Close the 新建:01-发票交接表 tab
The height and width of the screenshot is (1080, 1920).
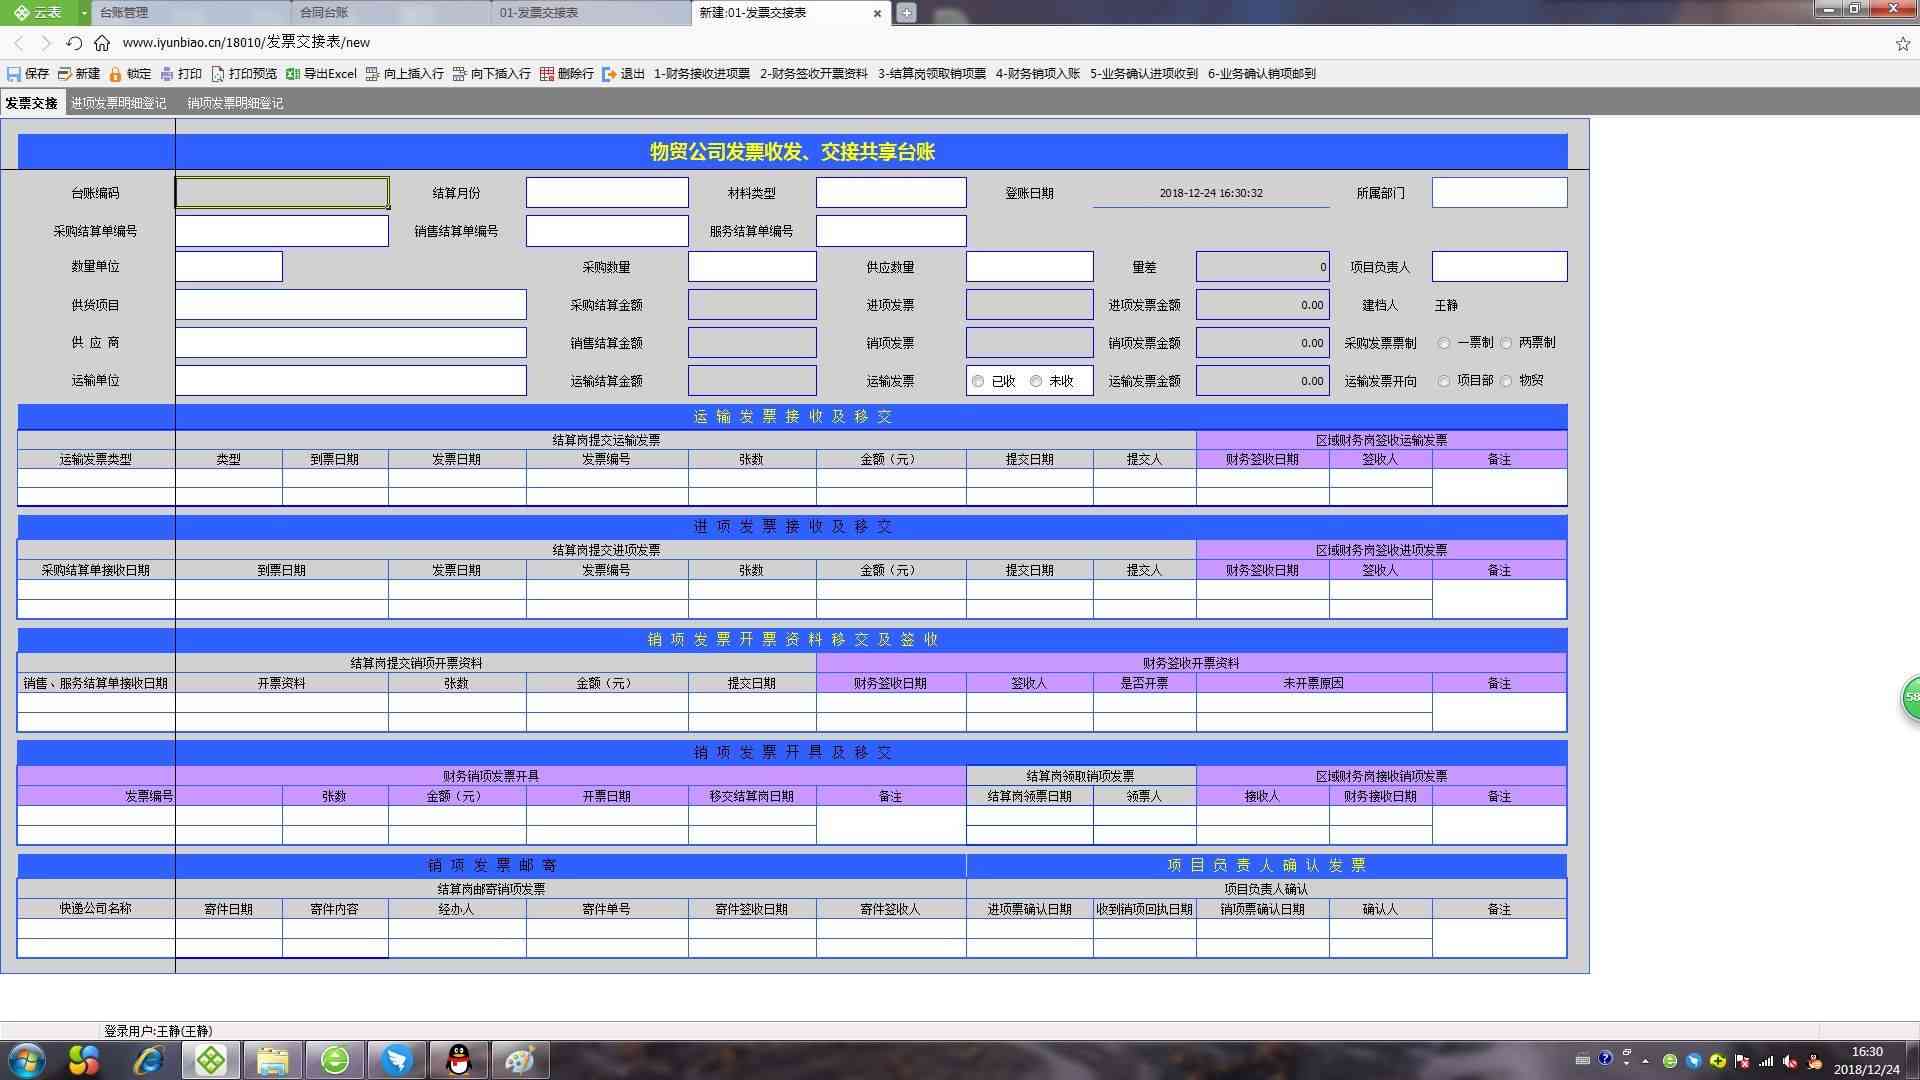pos(877,13)
